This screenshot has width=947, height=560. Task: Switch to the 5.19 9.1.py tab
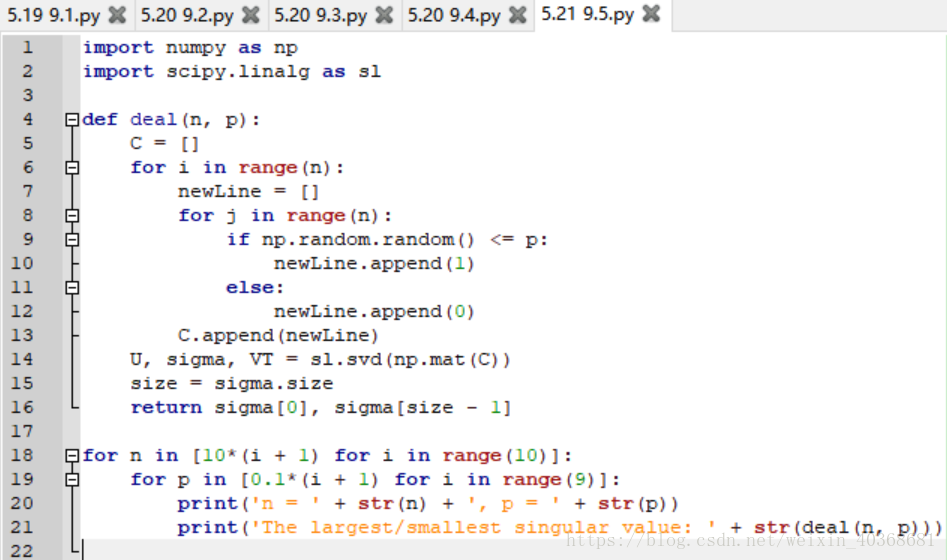click(x=53, y=15)
